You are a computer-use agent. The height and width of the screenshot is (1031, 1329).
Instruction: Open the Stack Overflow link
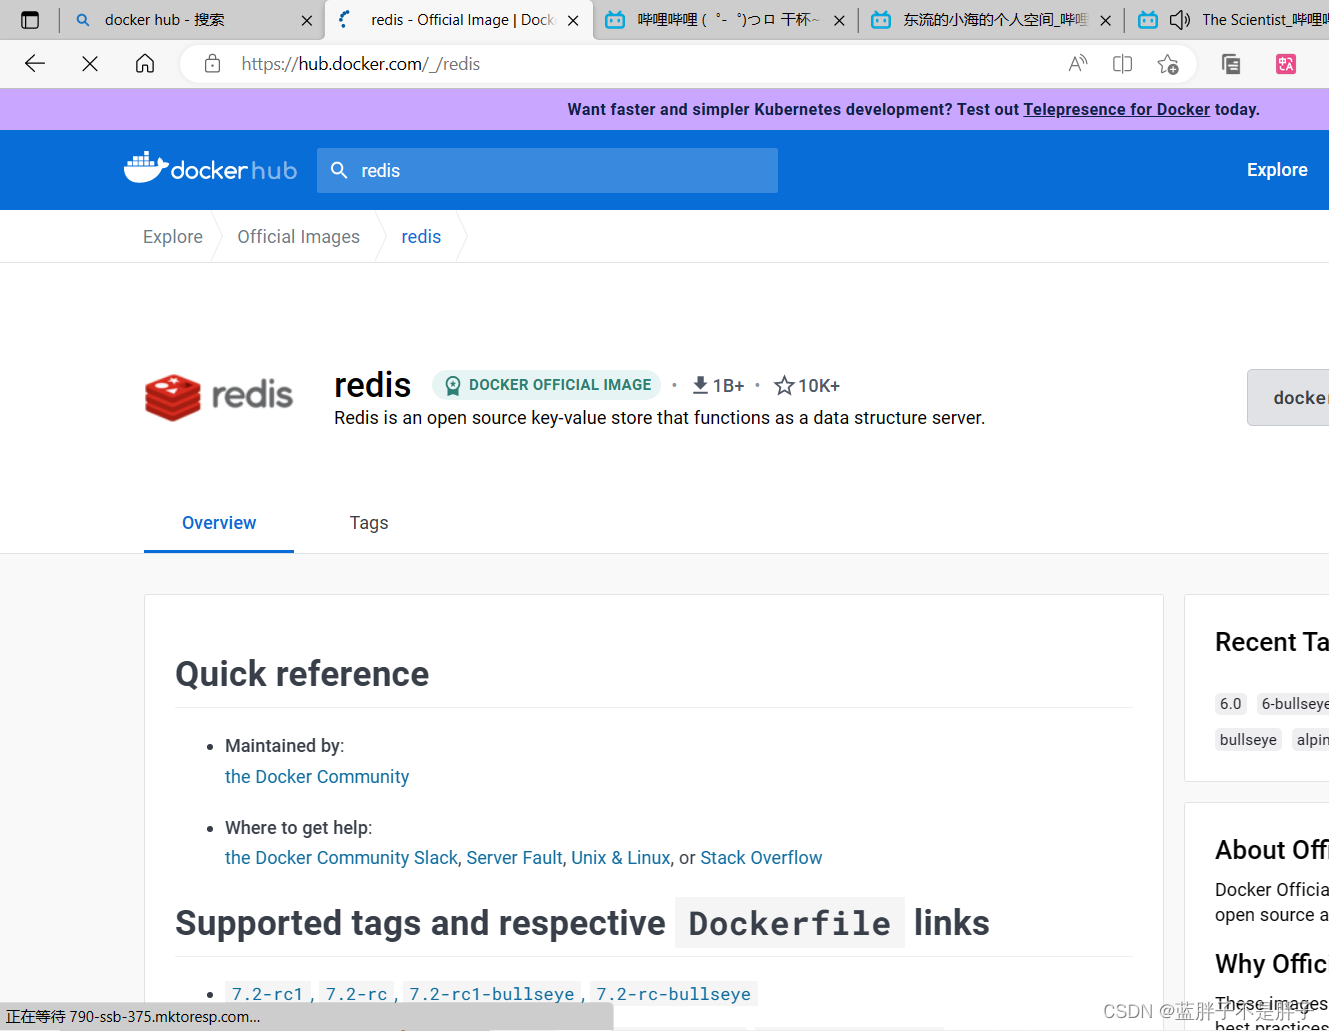click(x=761, y=858)
